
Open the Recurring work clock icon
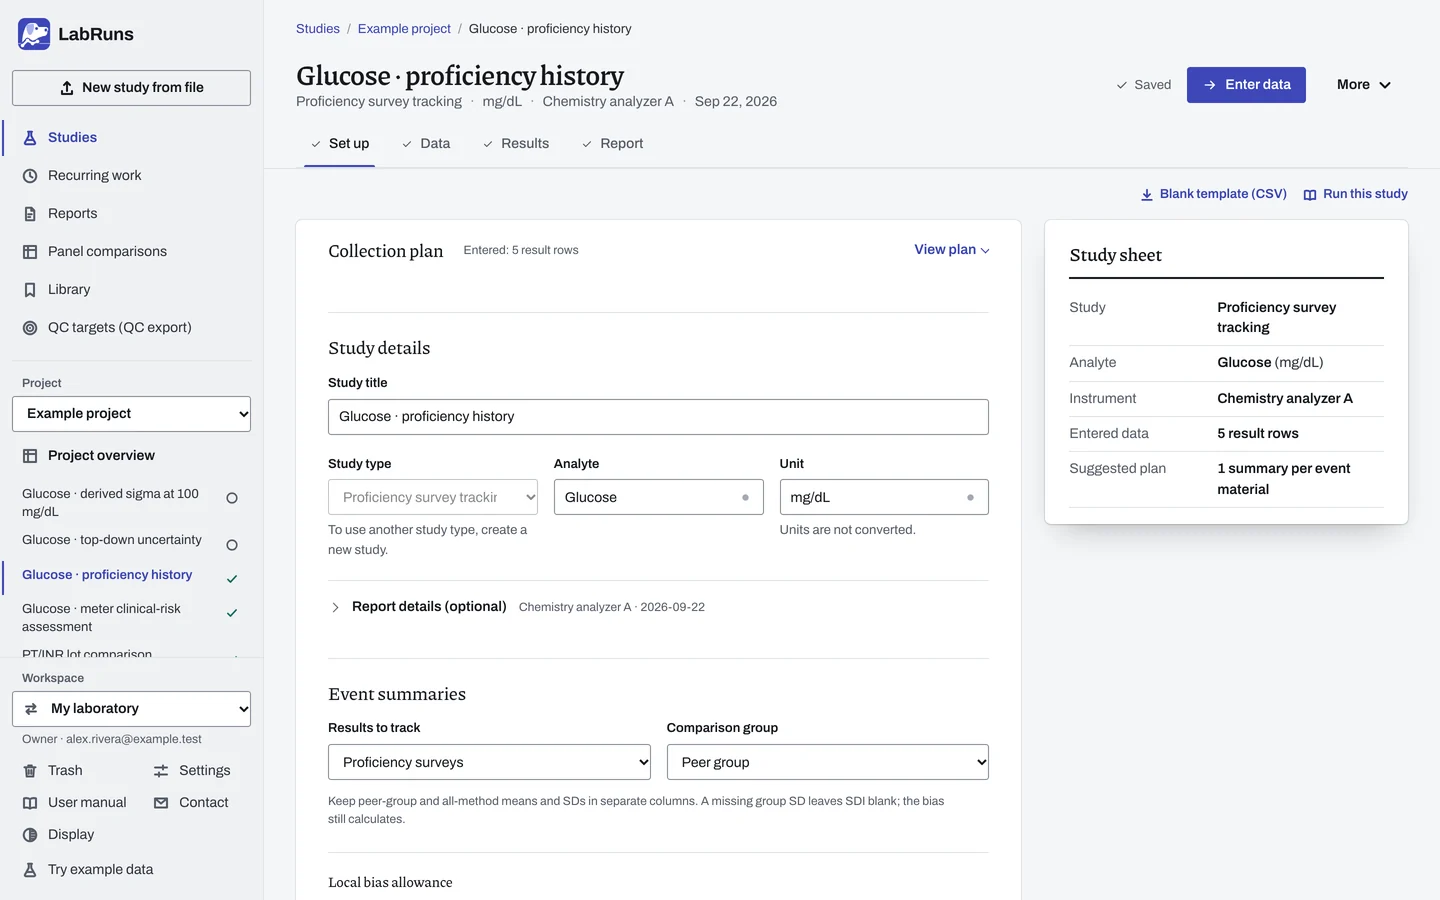tap(30, 176)
